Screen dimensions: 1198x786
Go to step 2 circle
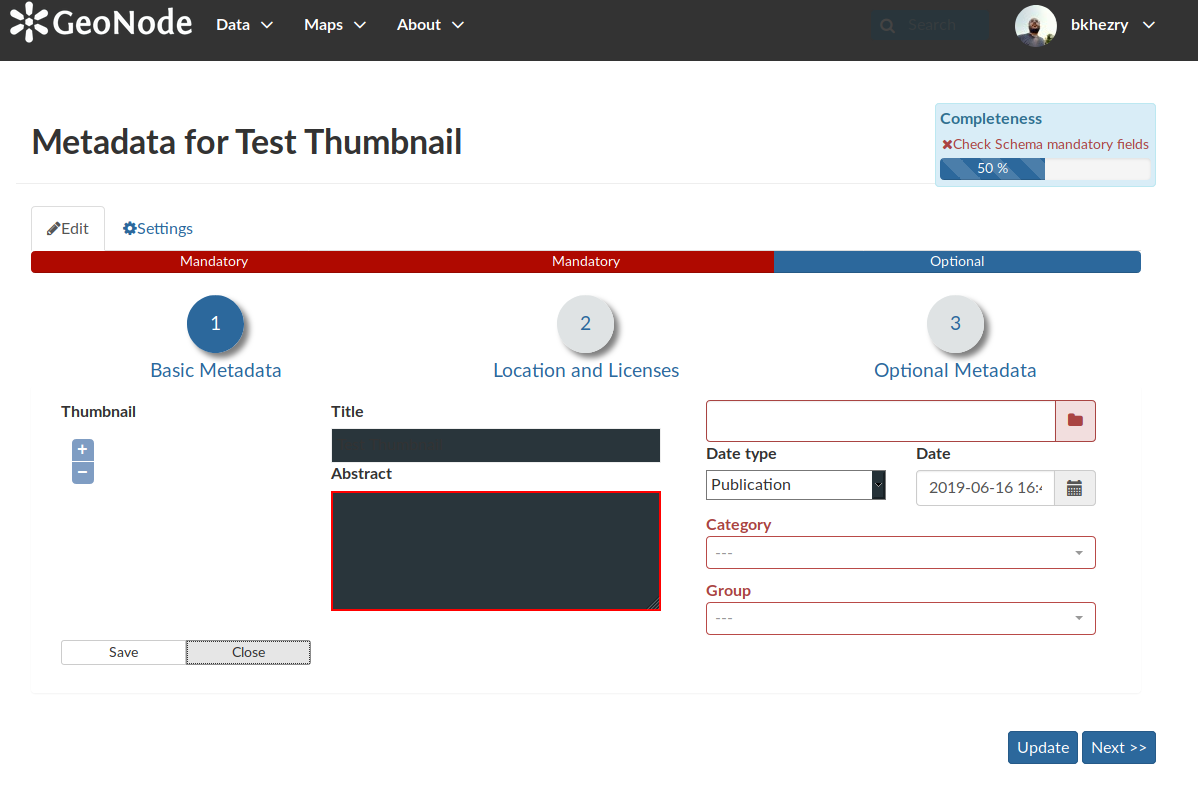pyautogui.click(x=585, y=324)
